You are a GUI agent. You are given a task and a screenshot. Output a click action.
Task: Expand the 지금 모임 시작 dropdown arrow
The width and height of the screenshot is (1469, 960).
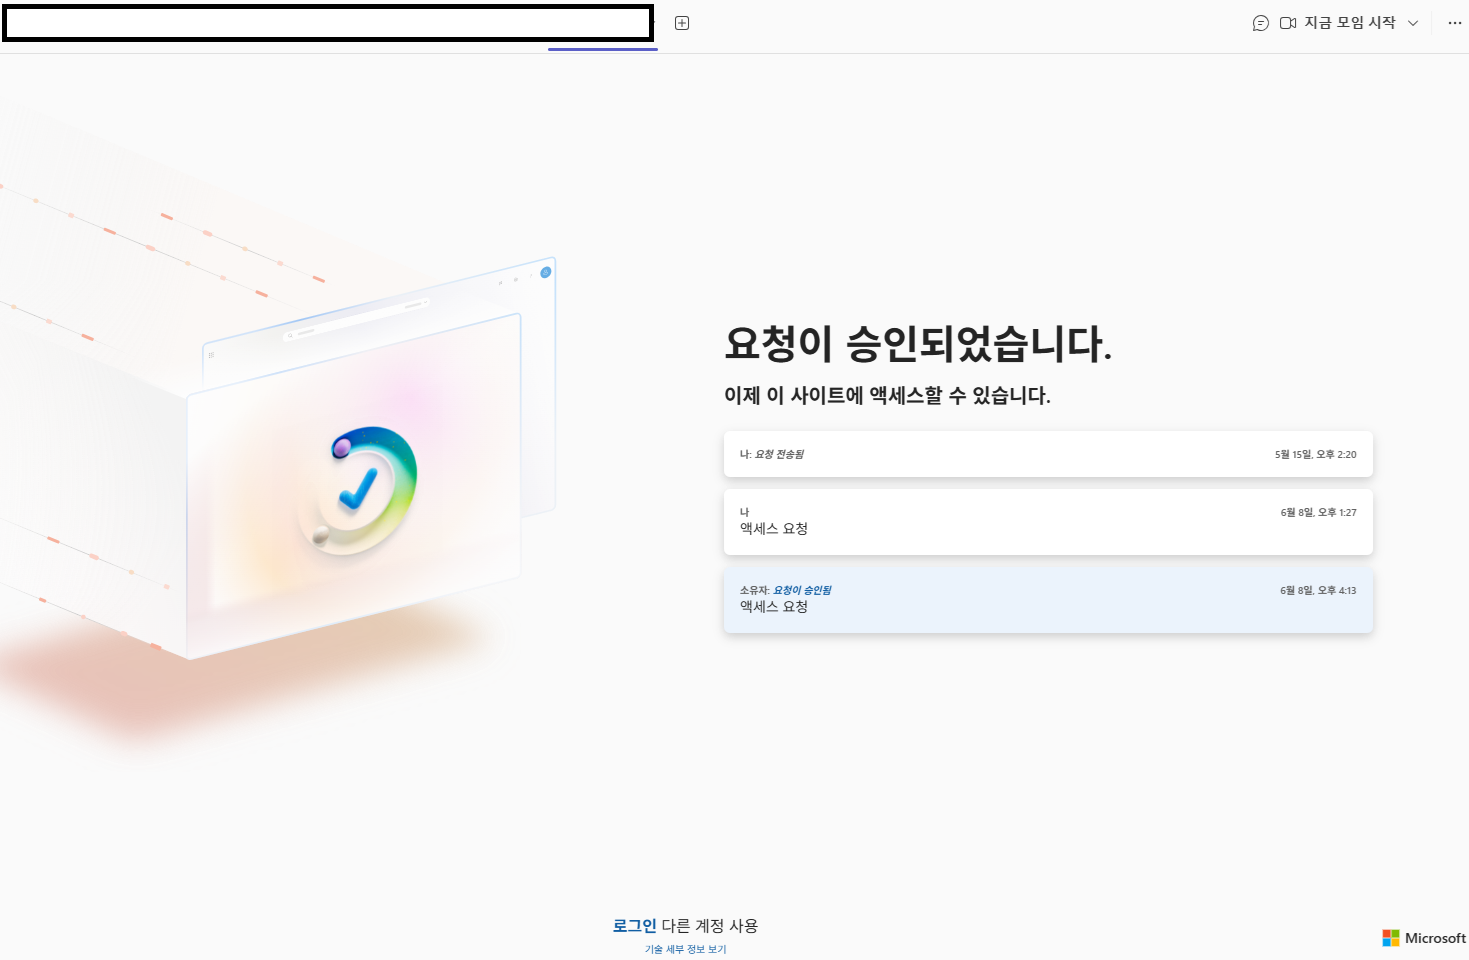1413,23
